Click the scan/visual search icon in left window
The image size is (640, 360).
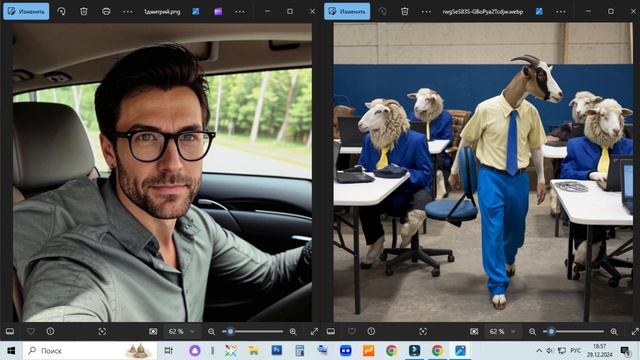point(102,331)
